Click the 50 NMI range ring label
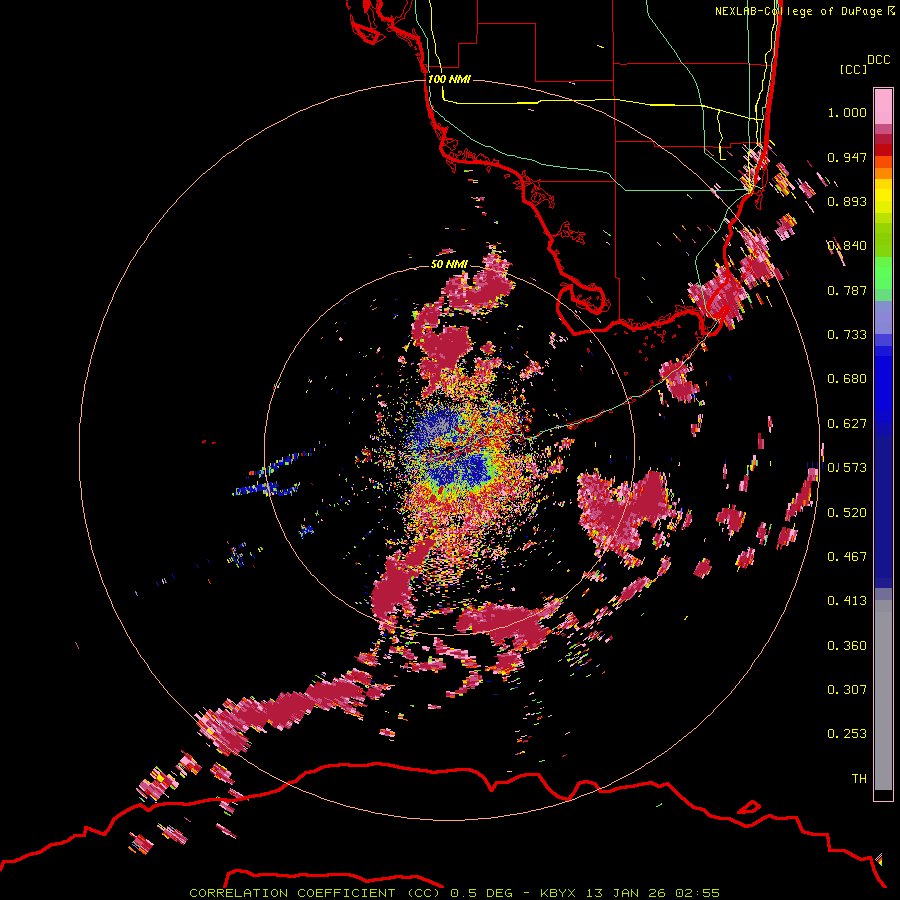 [x=449, y=264]
